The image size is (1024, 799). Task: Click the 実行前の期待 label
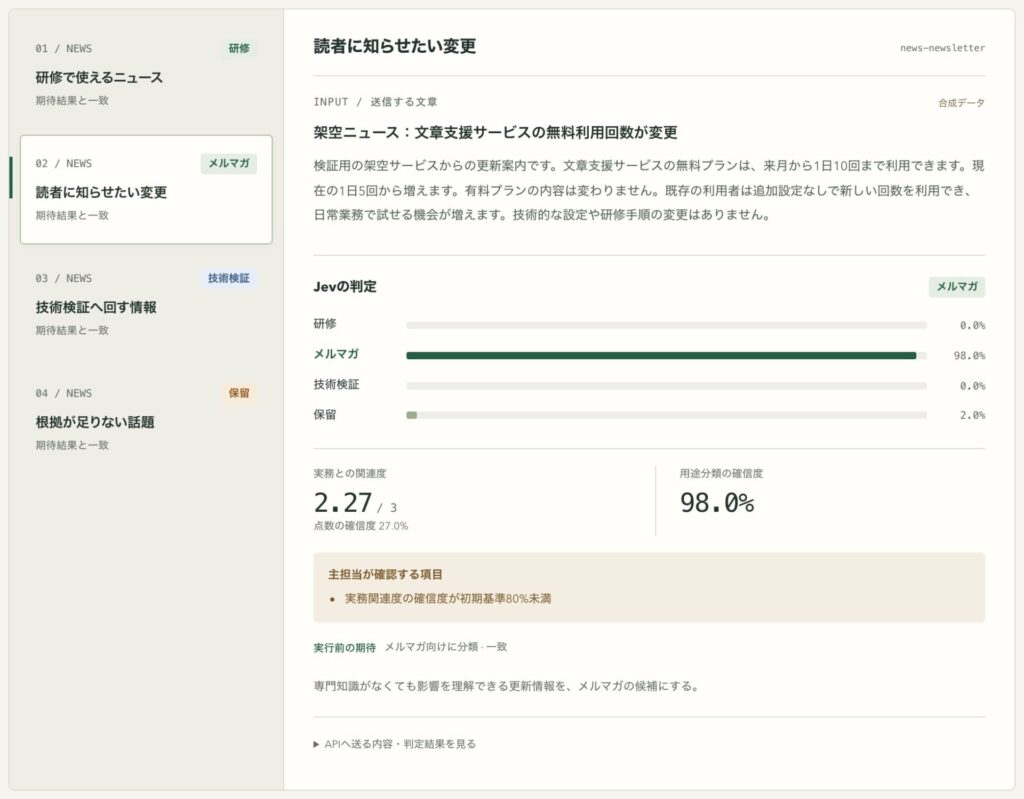(x=344, y=647)
